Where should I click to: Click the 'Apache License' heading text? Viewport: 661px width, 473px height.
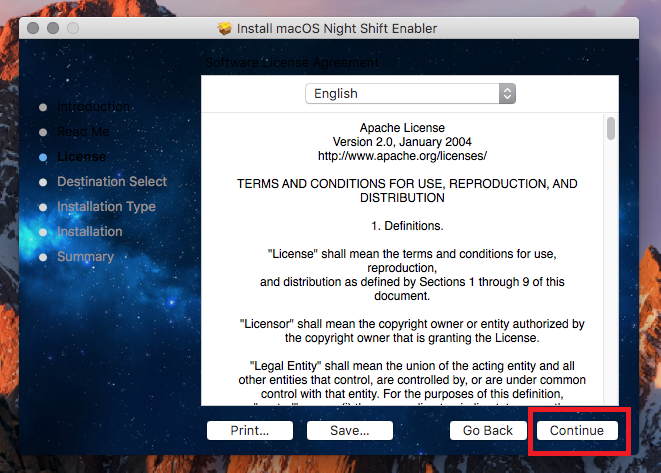(x=402, y=128)
